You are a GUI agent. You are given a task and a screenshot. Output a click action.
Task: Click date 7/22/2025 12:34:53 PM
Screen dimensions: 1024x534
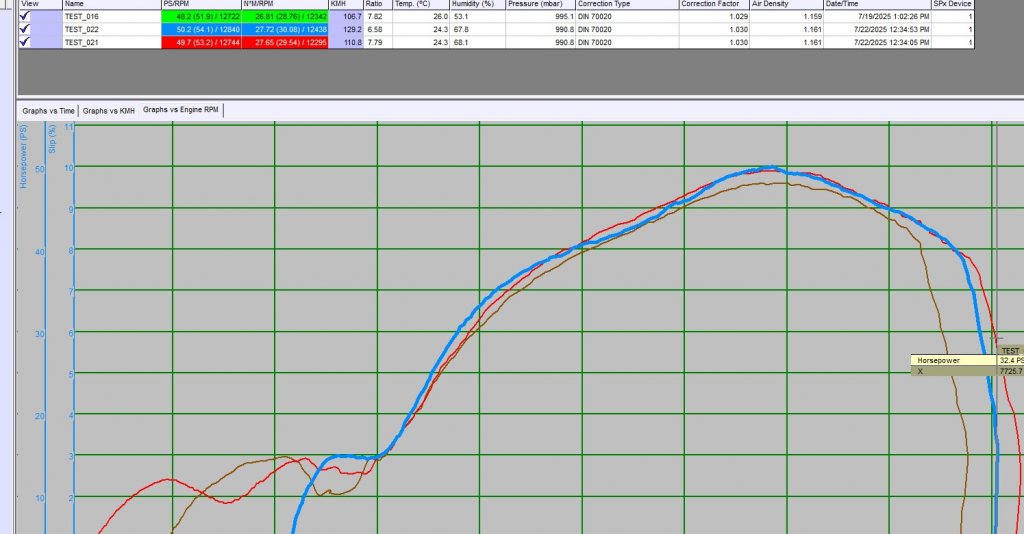pos(891,29)
